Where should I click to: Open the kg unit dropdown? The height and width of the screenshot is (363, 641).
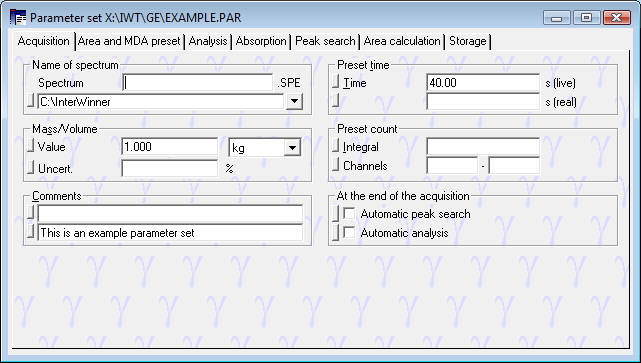[x=292, y=148]
